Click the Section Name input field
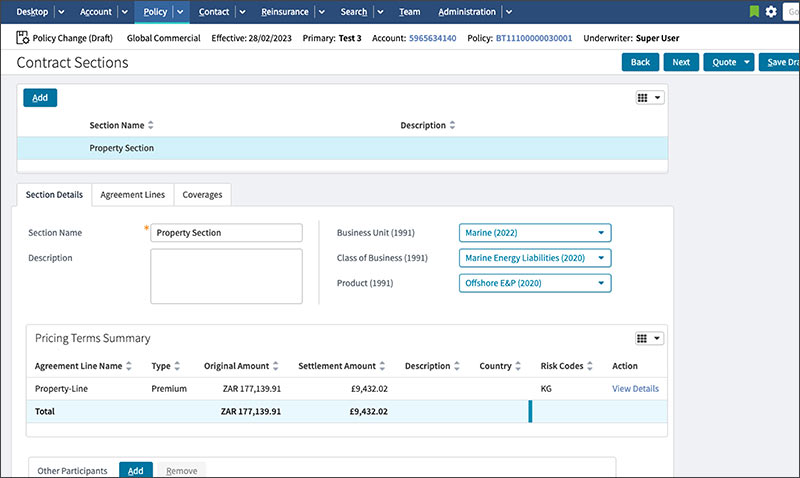Image resolution: width=800 pixels, height=478 pixels. coord(226,233)
